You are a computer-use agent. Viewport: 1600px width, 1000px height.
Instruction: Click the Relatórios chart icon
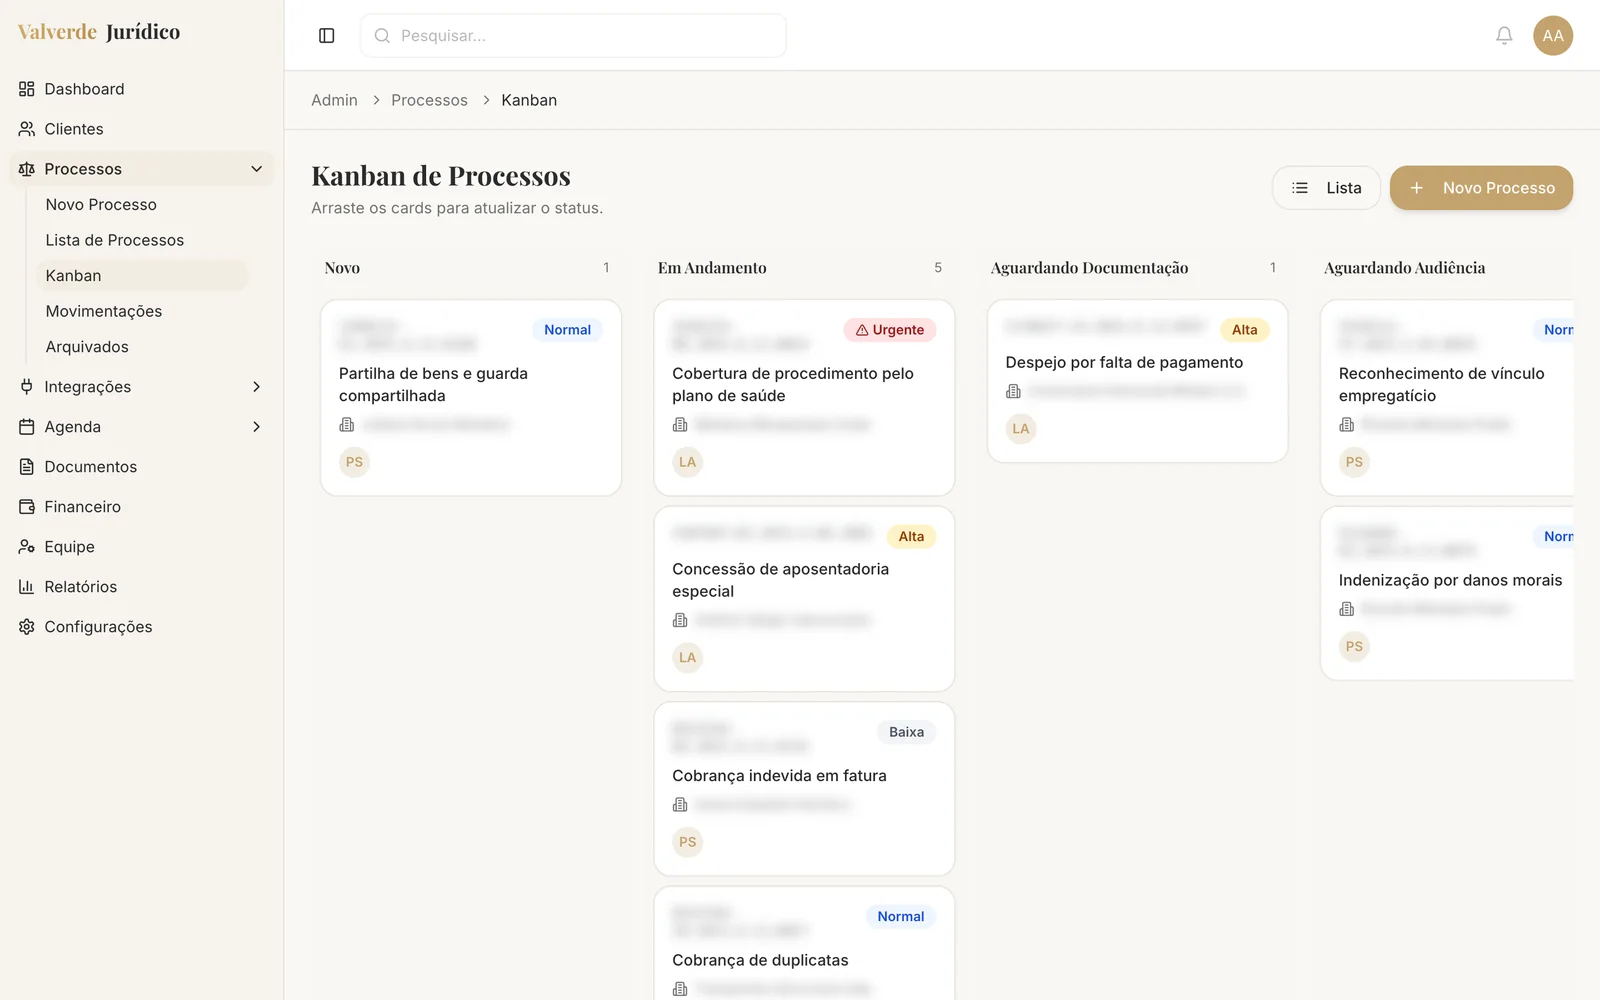click(27, 587)
